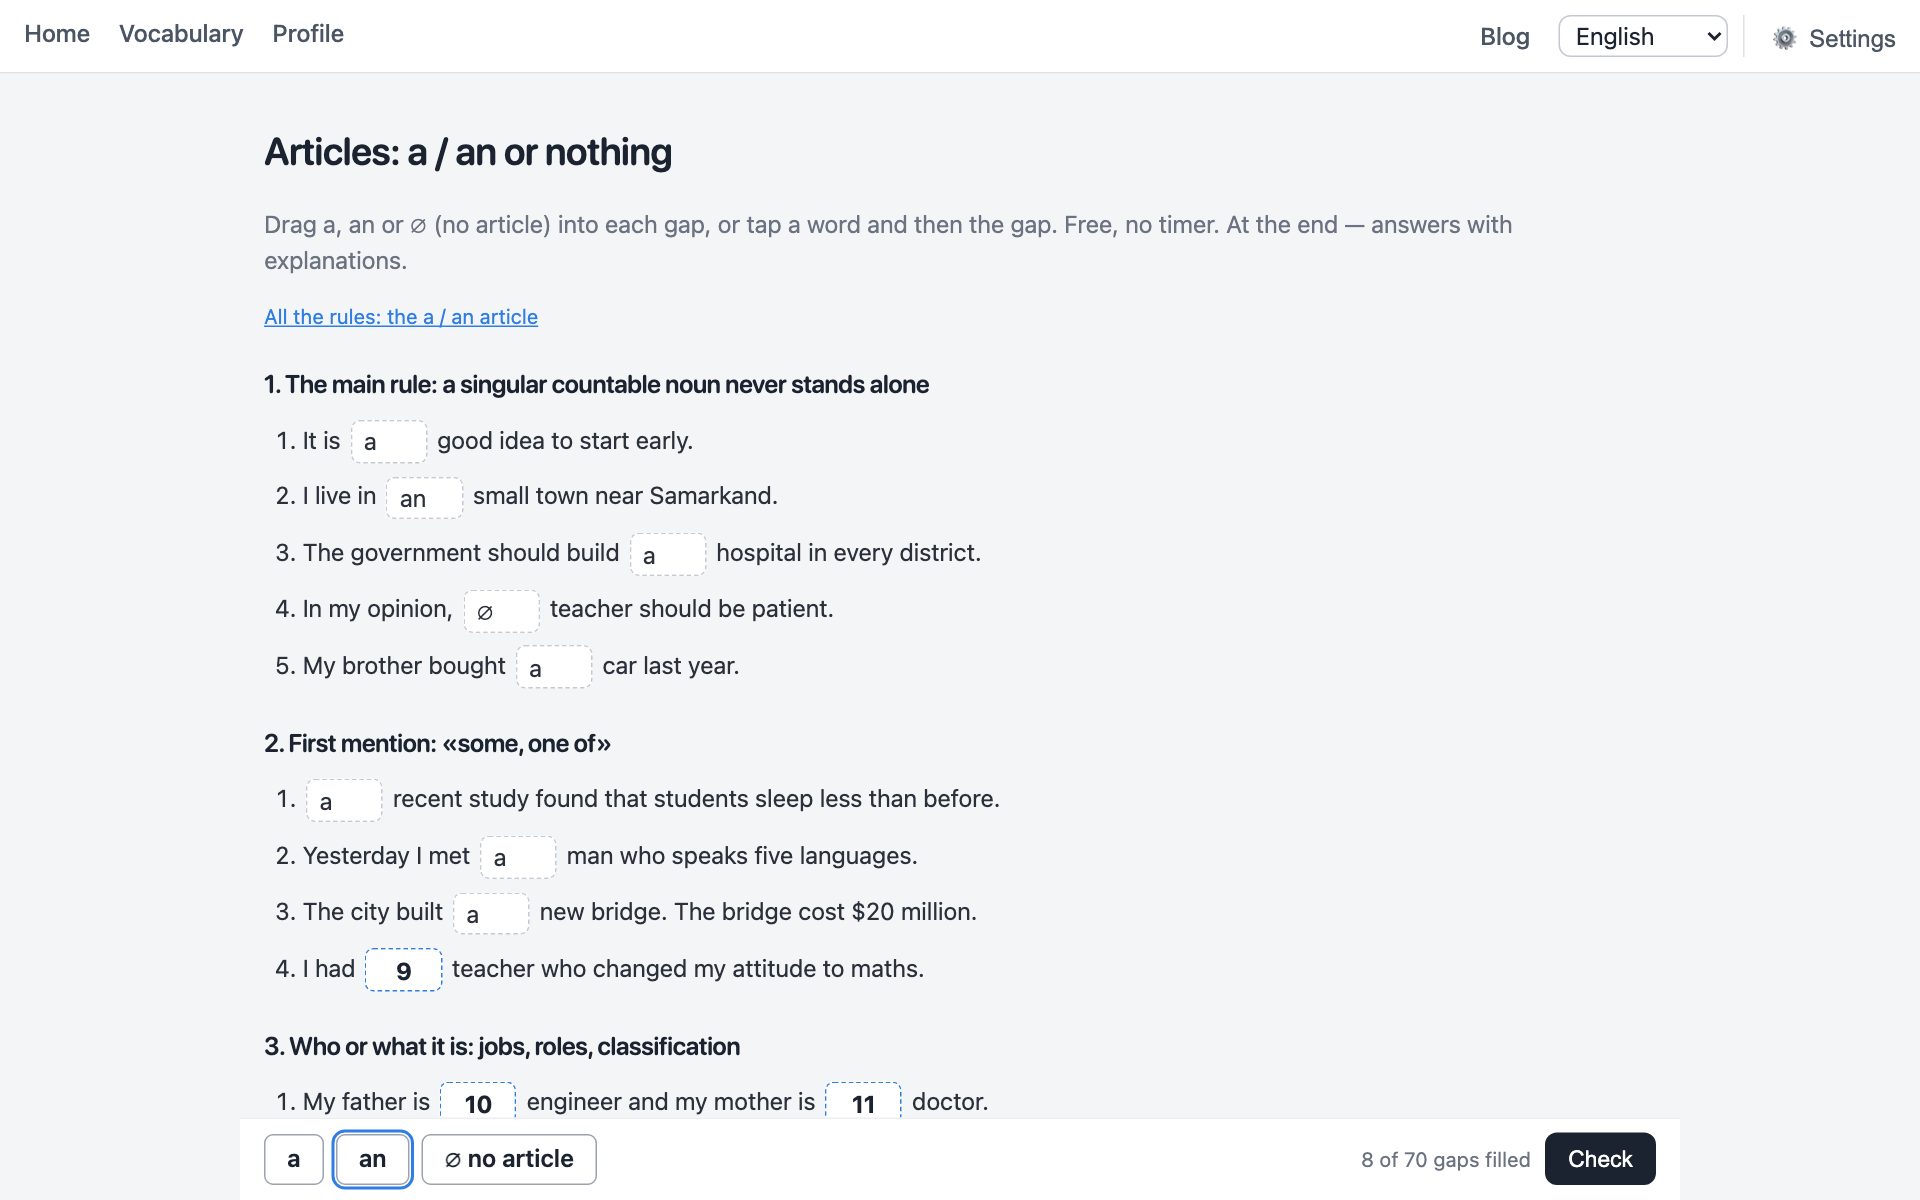Click the filled gap before 'good idea'
Viewport: 1920px width, 1200px height.
pyautogui.click(x=389, y=442)
